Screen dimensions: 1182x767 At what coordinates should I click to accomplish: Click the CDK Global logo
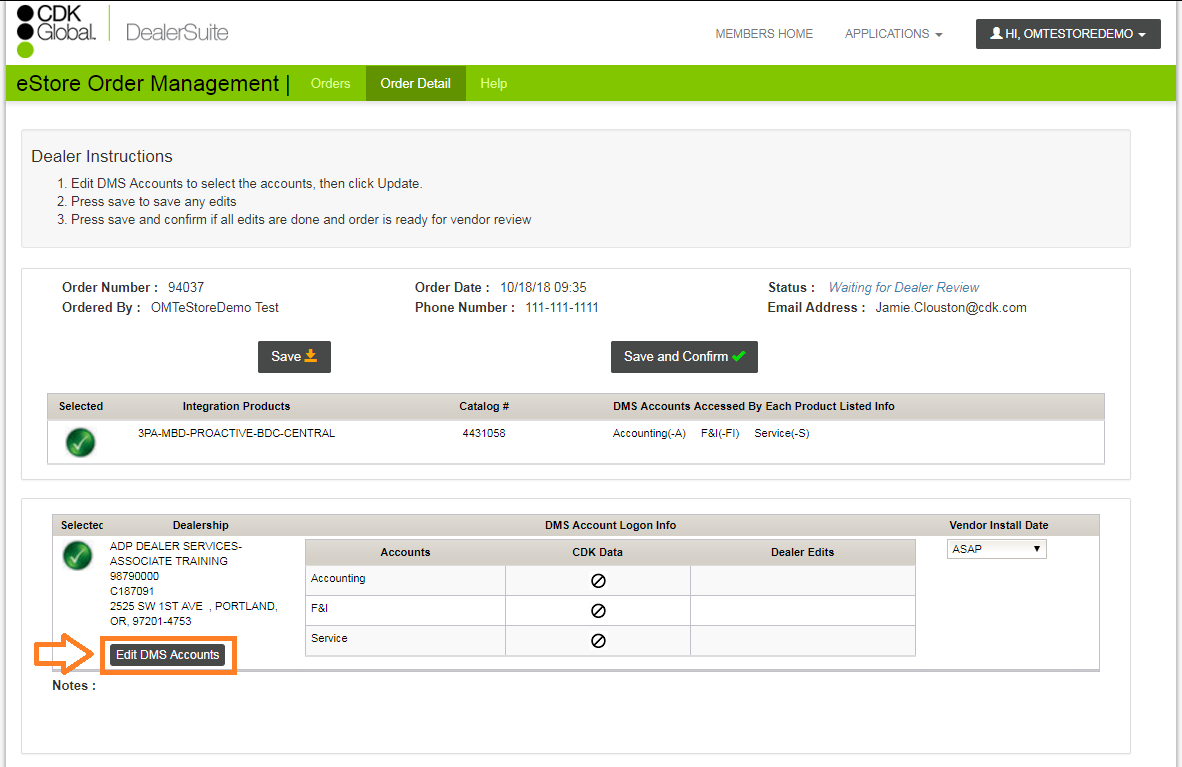pos(57,30)
